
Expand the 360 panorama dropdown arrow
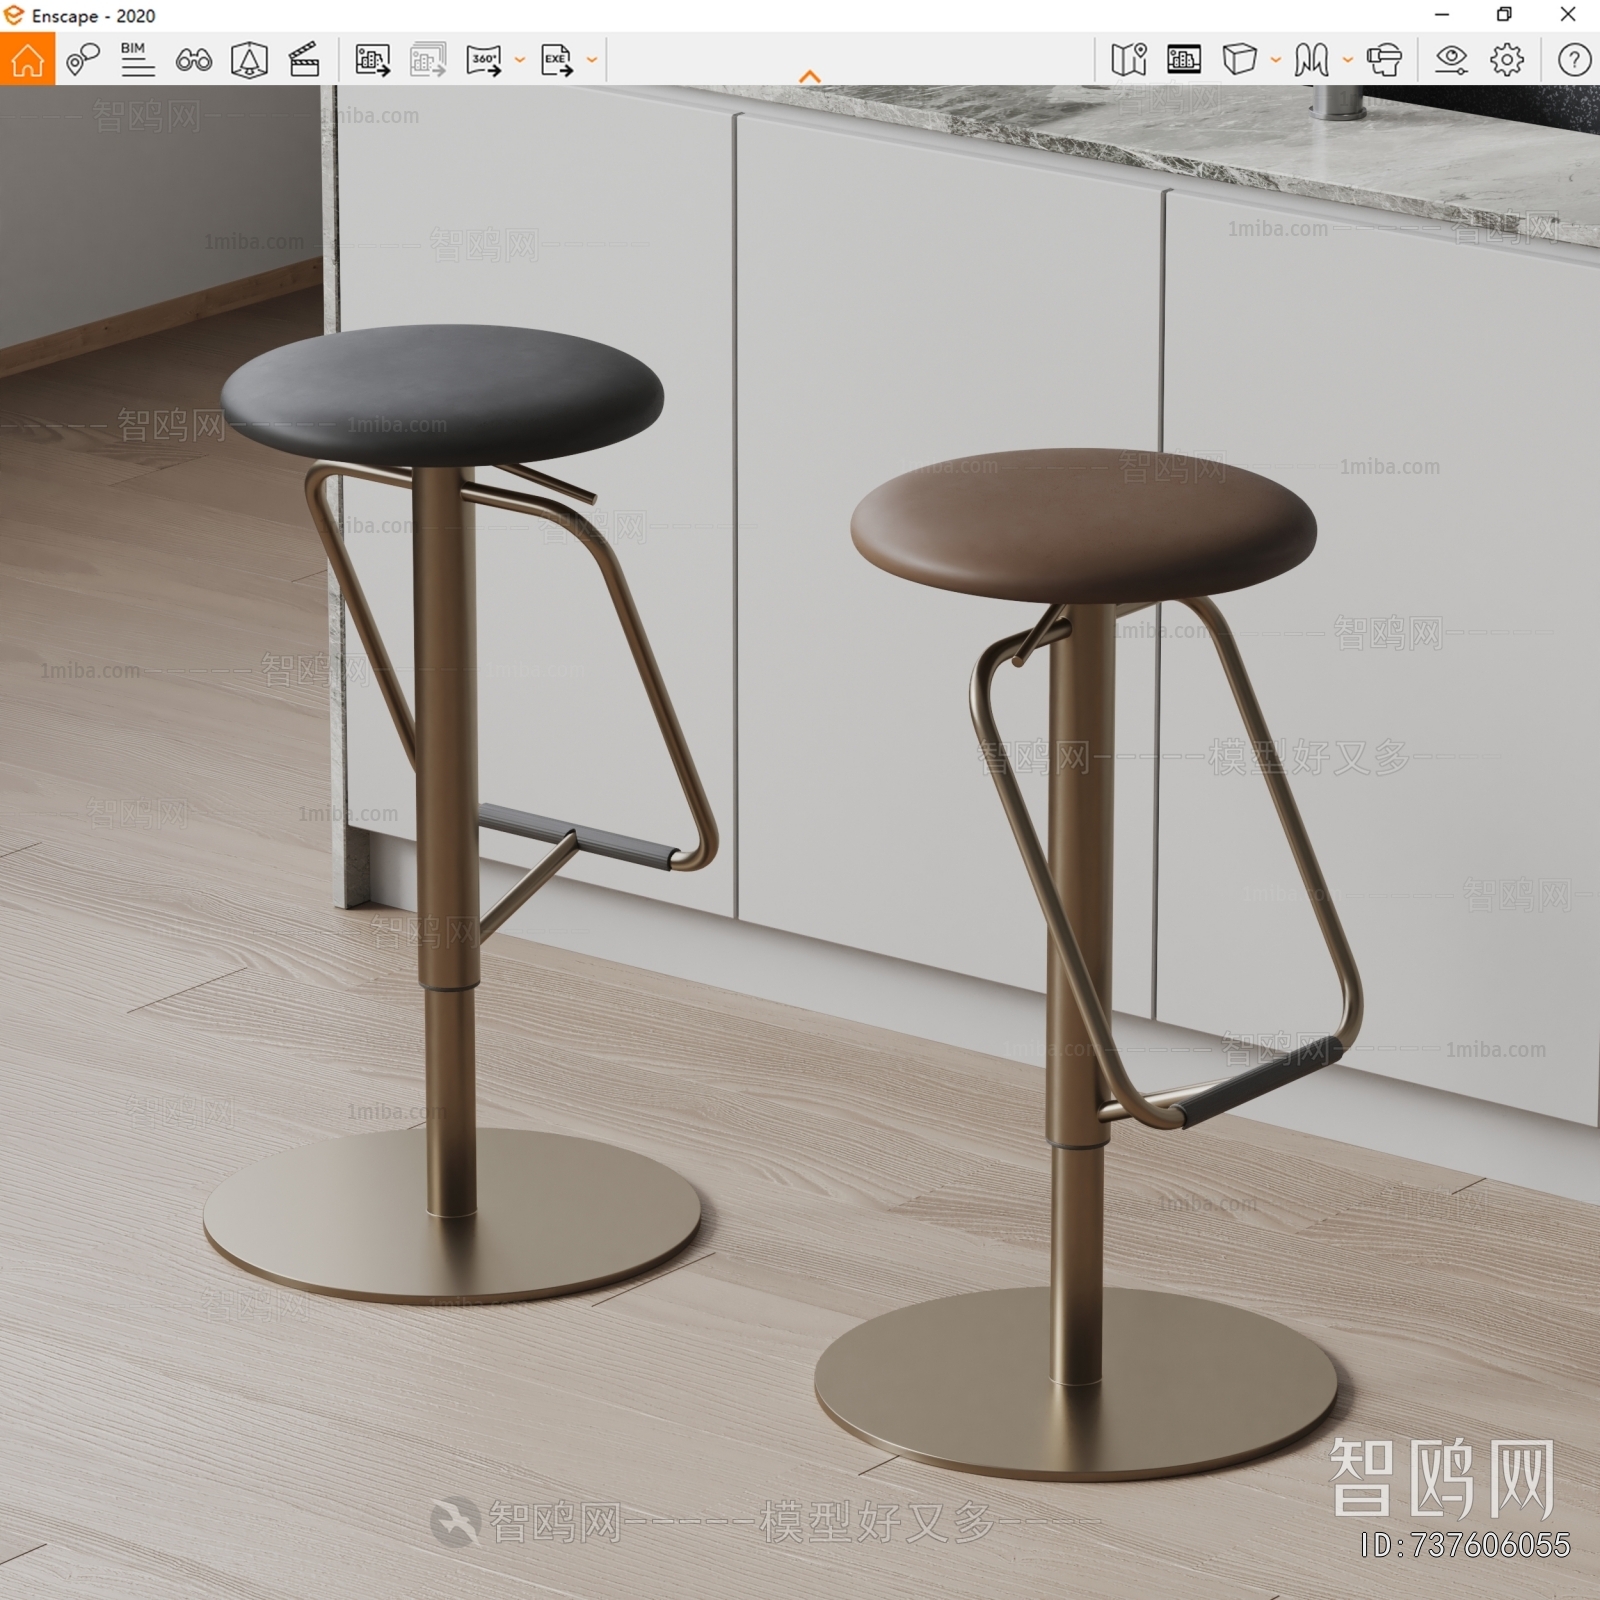519,60
